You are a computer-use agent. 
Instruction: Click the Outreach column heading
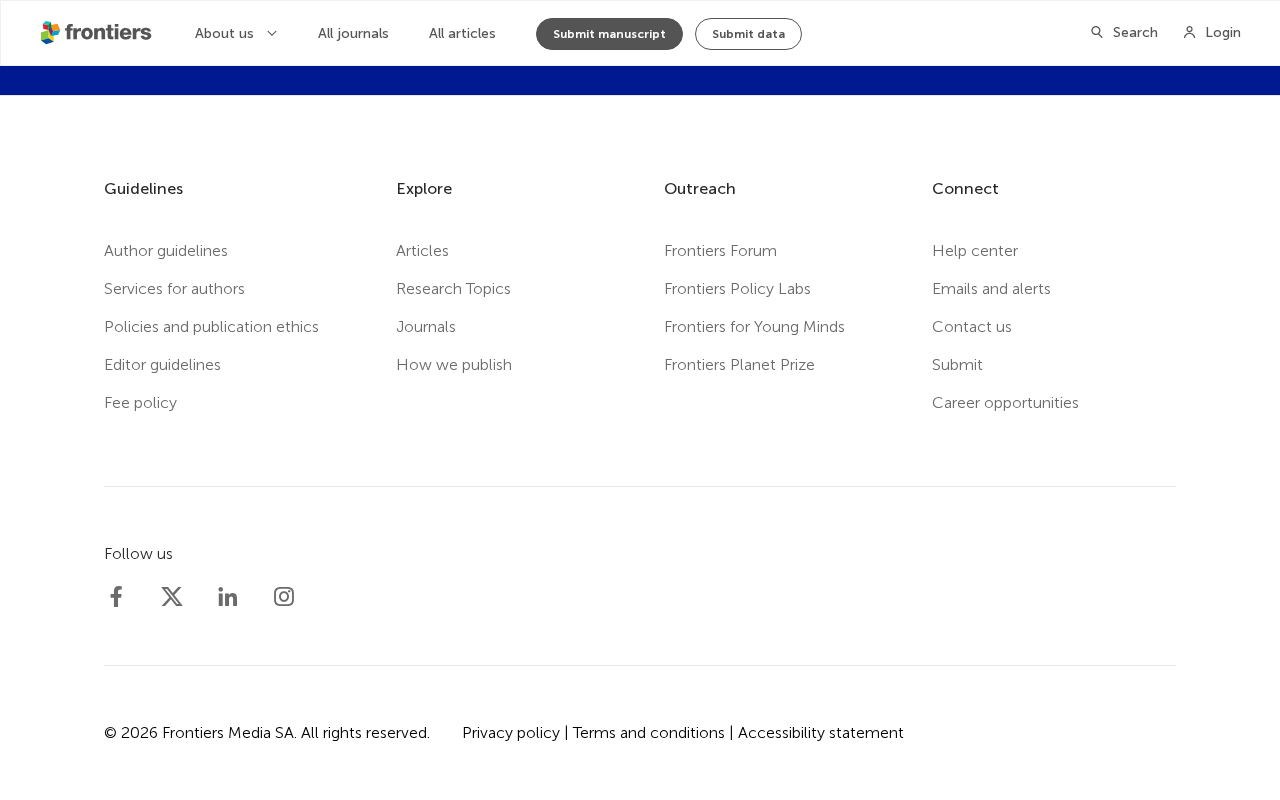(700, 189)
